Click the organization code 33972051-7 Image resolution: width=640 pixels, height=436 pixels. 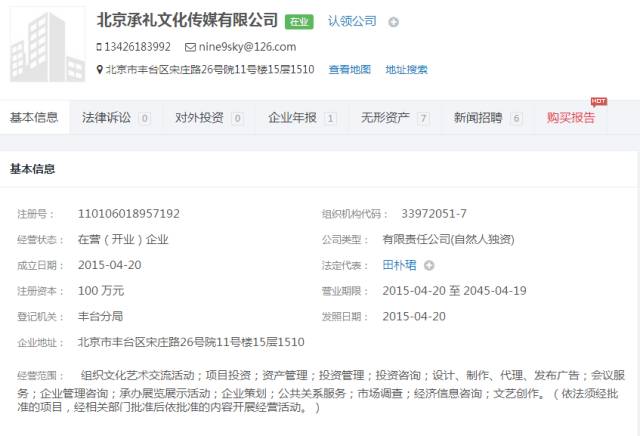434,214
